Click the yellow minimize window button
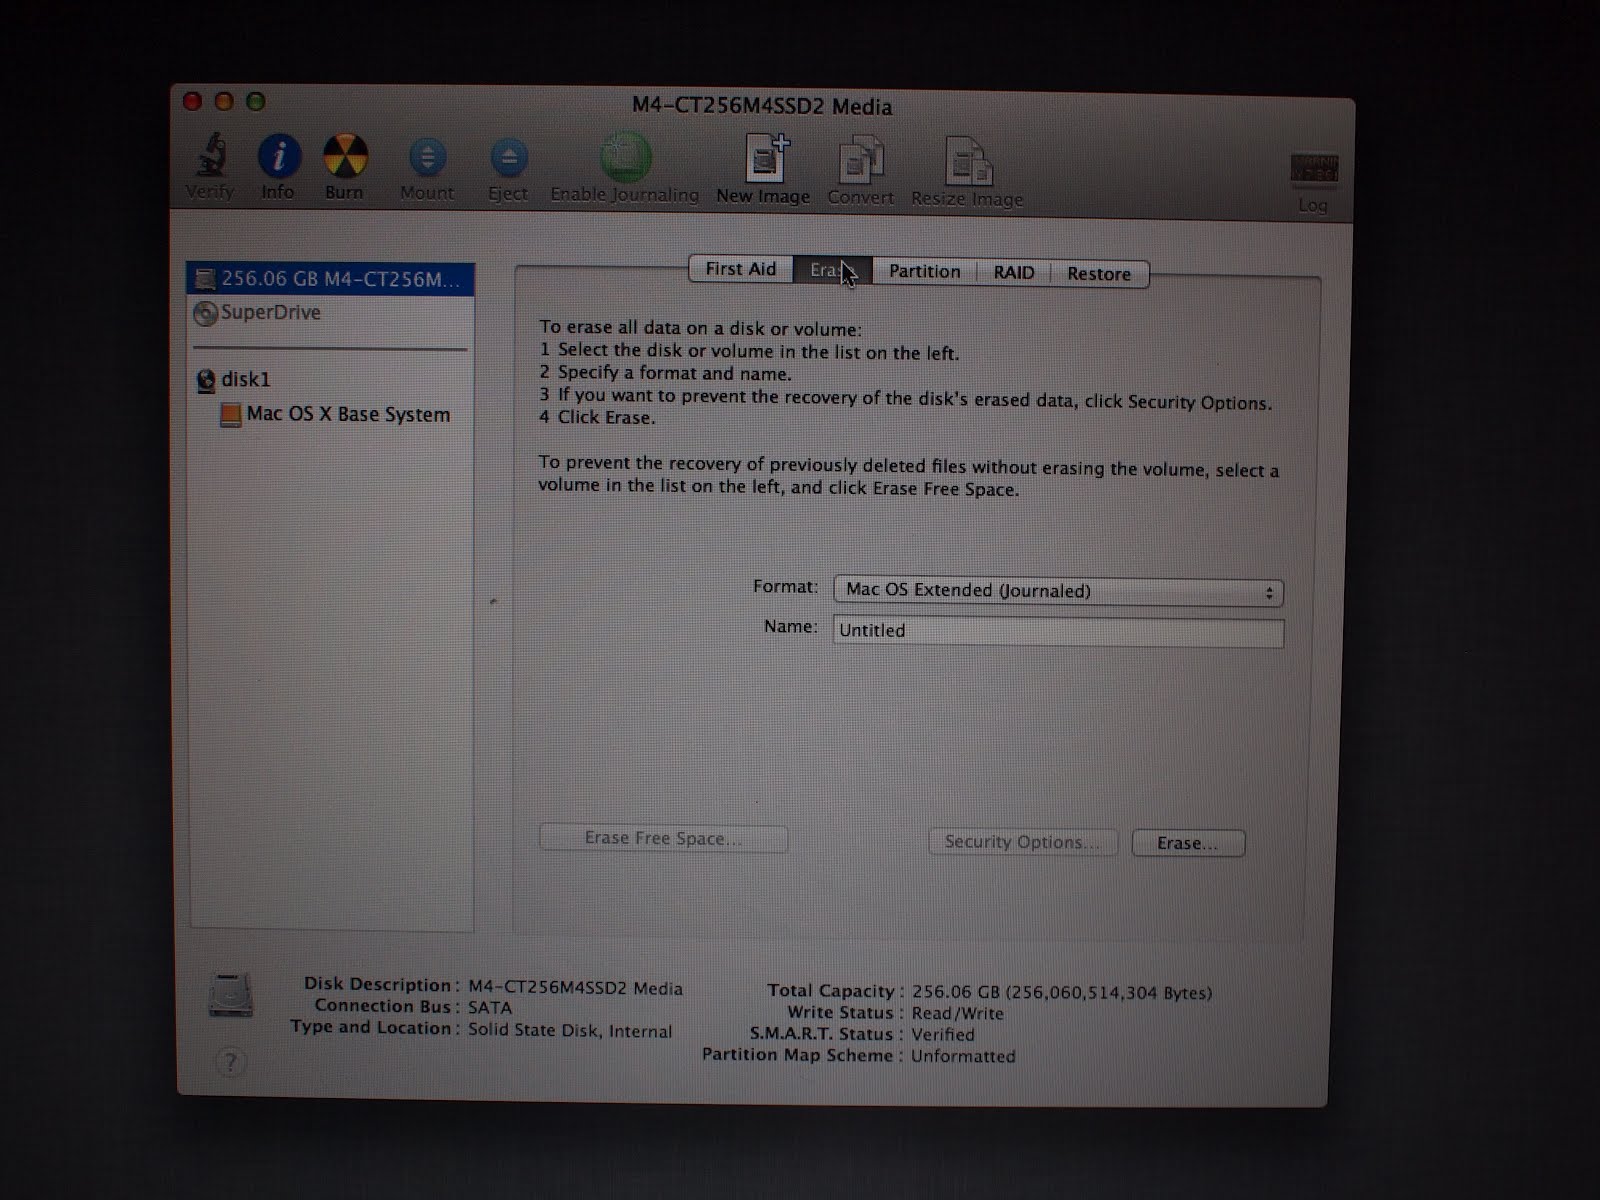1600x1200 pixels. [x=224, y=101]
